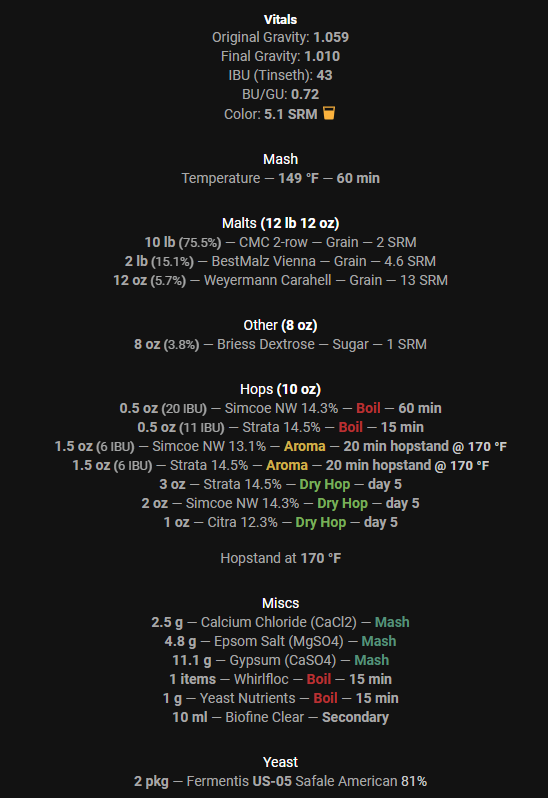Click red Boil label on Simcoe 60 min
548x798 pixels.
(x=368, y=408)
